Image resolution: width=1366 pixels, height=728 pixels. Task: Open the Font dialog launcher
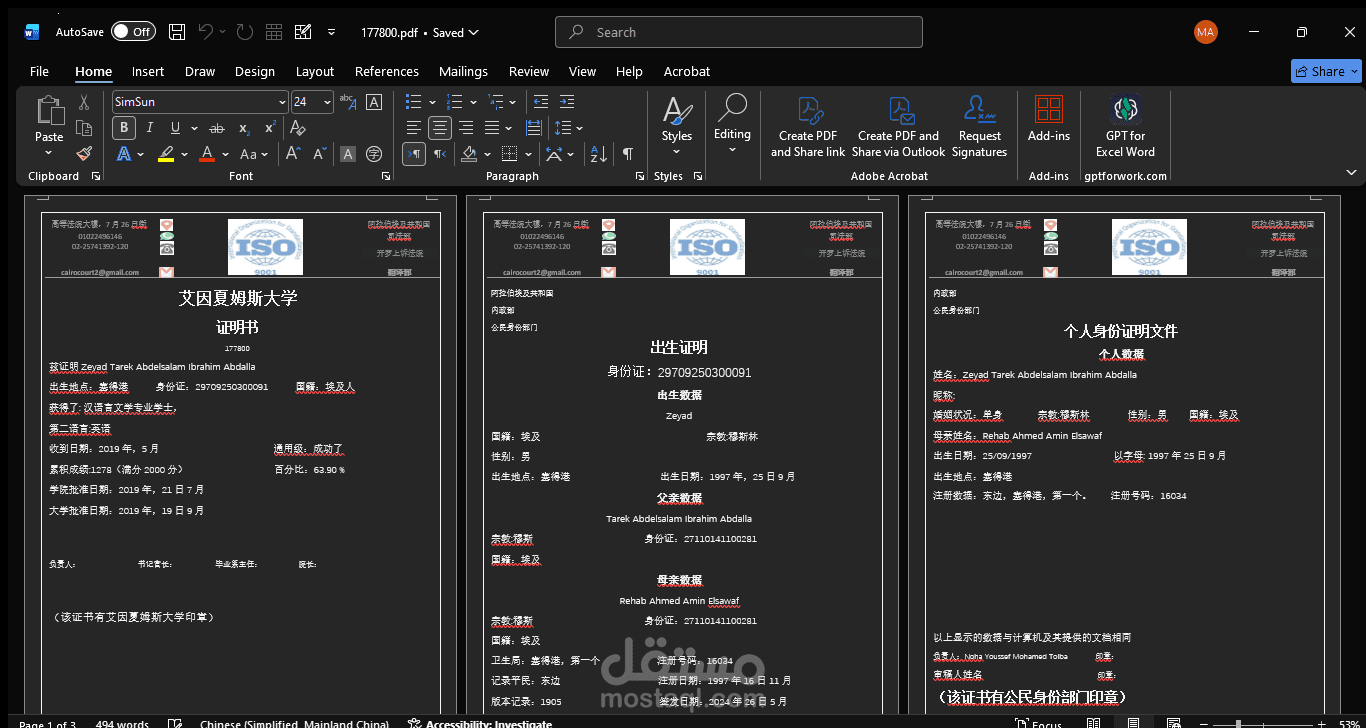coord(386,176)
